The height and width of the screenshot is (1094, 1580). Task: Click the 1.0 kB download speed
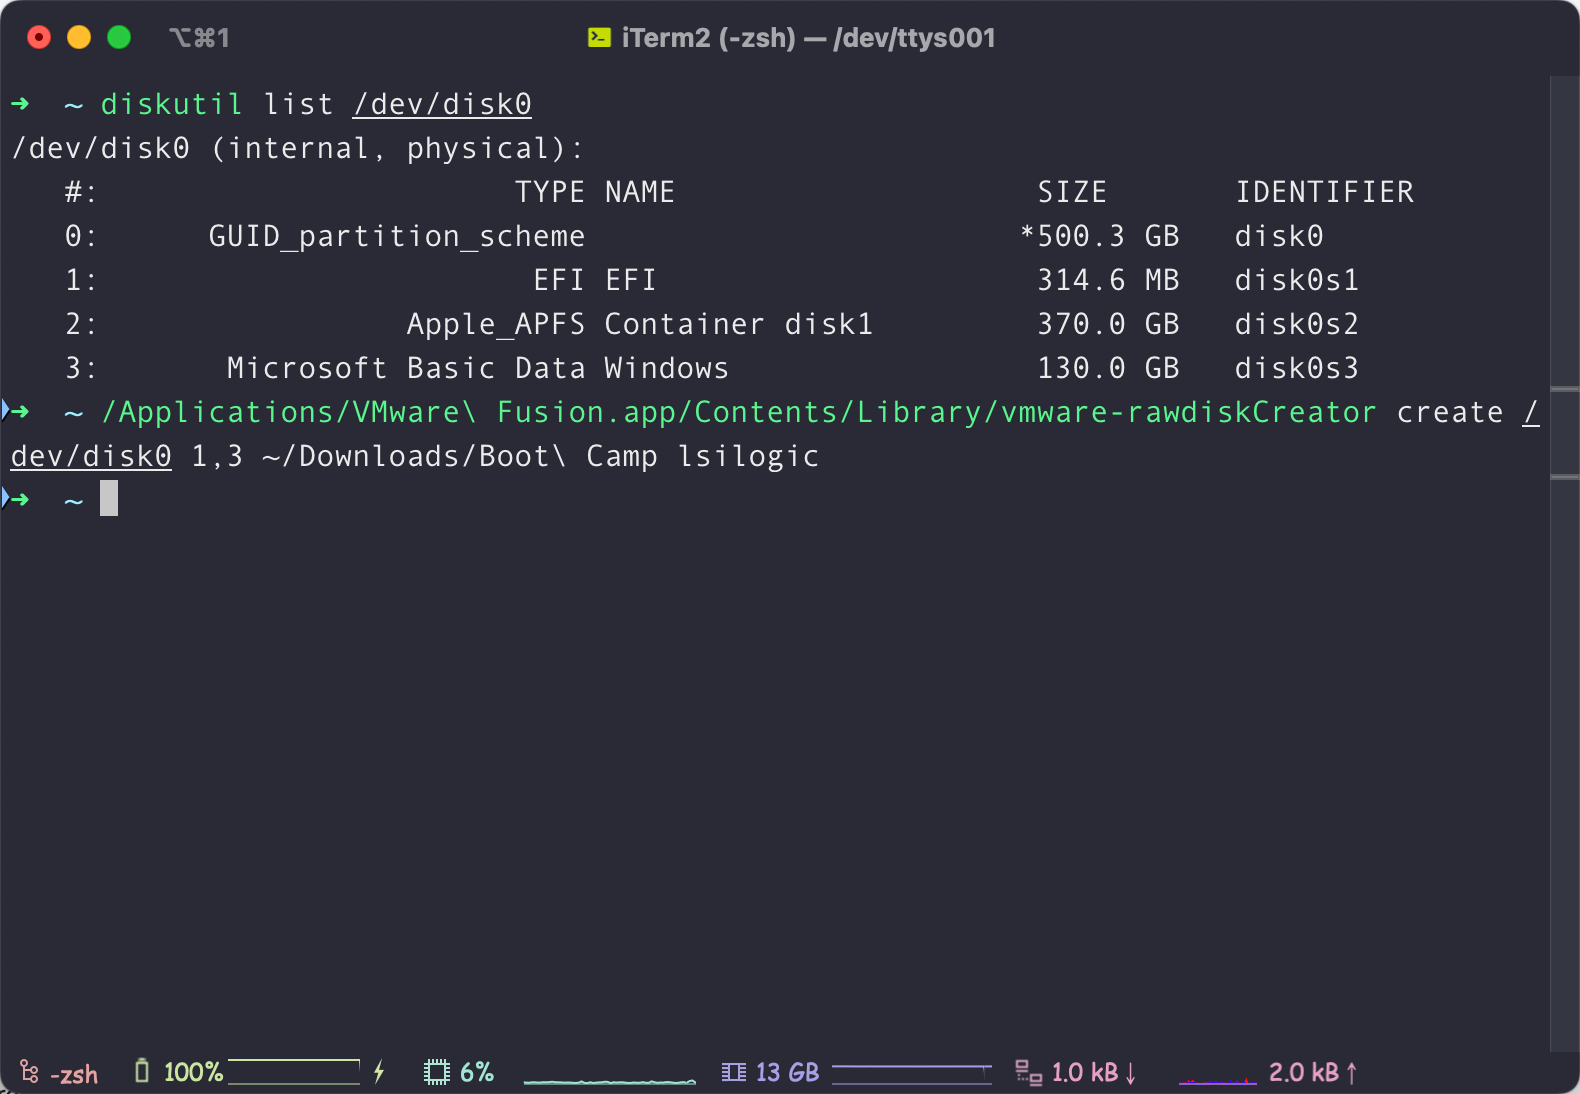pyautogui.click(x=1094, y=1072)
